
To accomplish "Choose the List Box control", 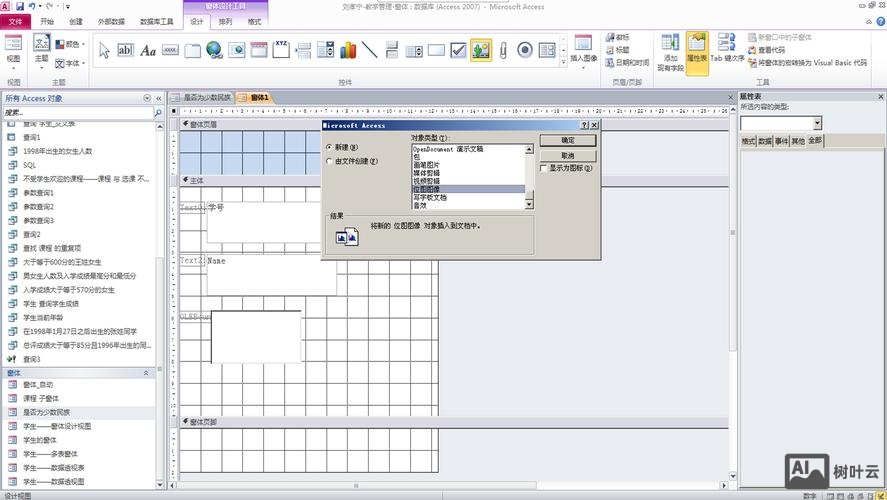I will pyautogui.click(x=414, y=51).
